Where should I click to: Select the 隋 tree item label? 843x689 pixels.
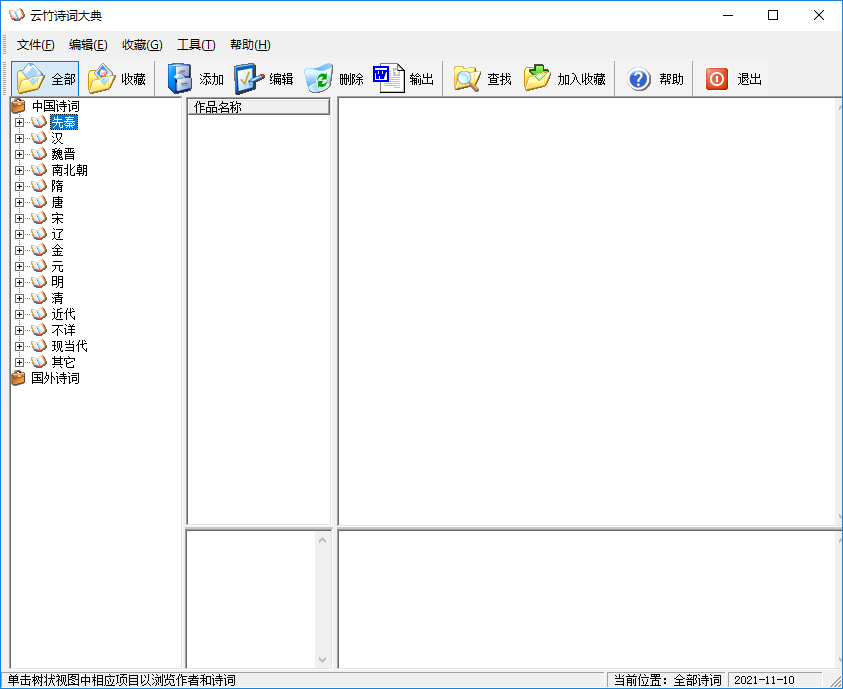(x=58, y=186)
